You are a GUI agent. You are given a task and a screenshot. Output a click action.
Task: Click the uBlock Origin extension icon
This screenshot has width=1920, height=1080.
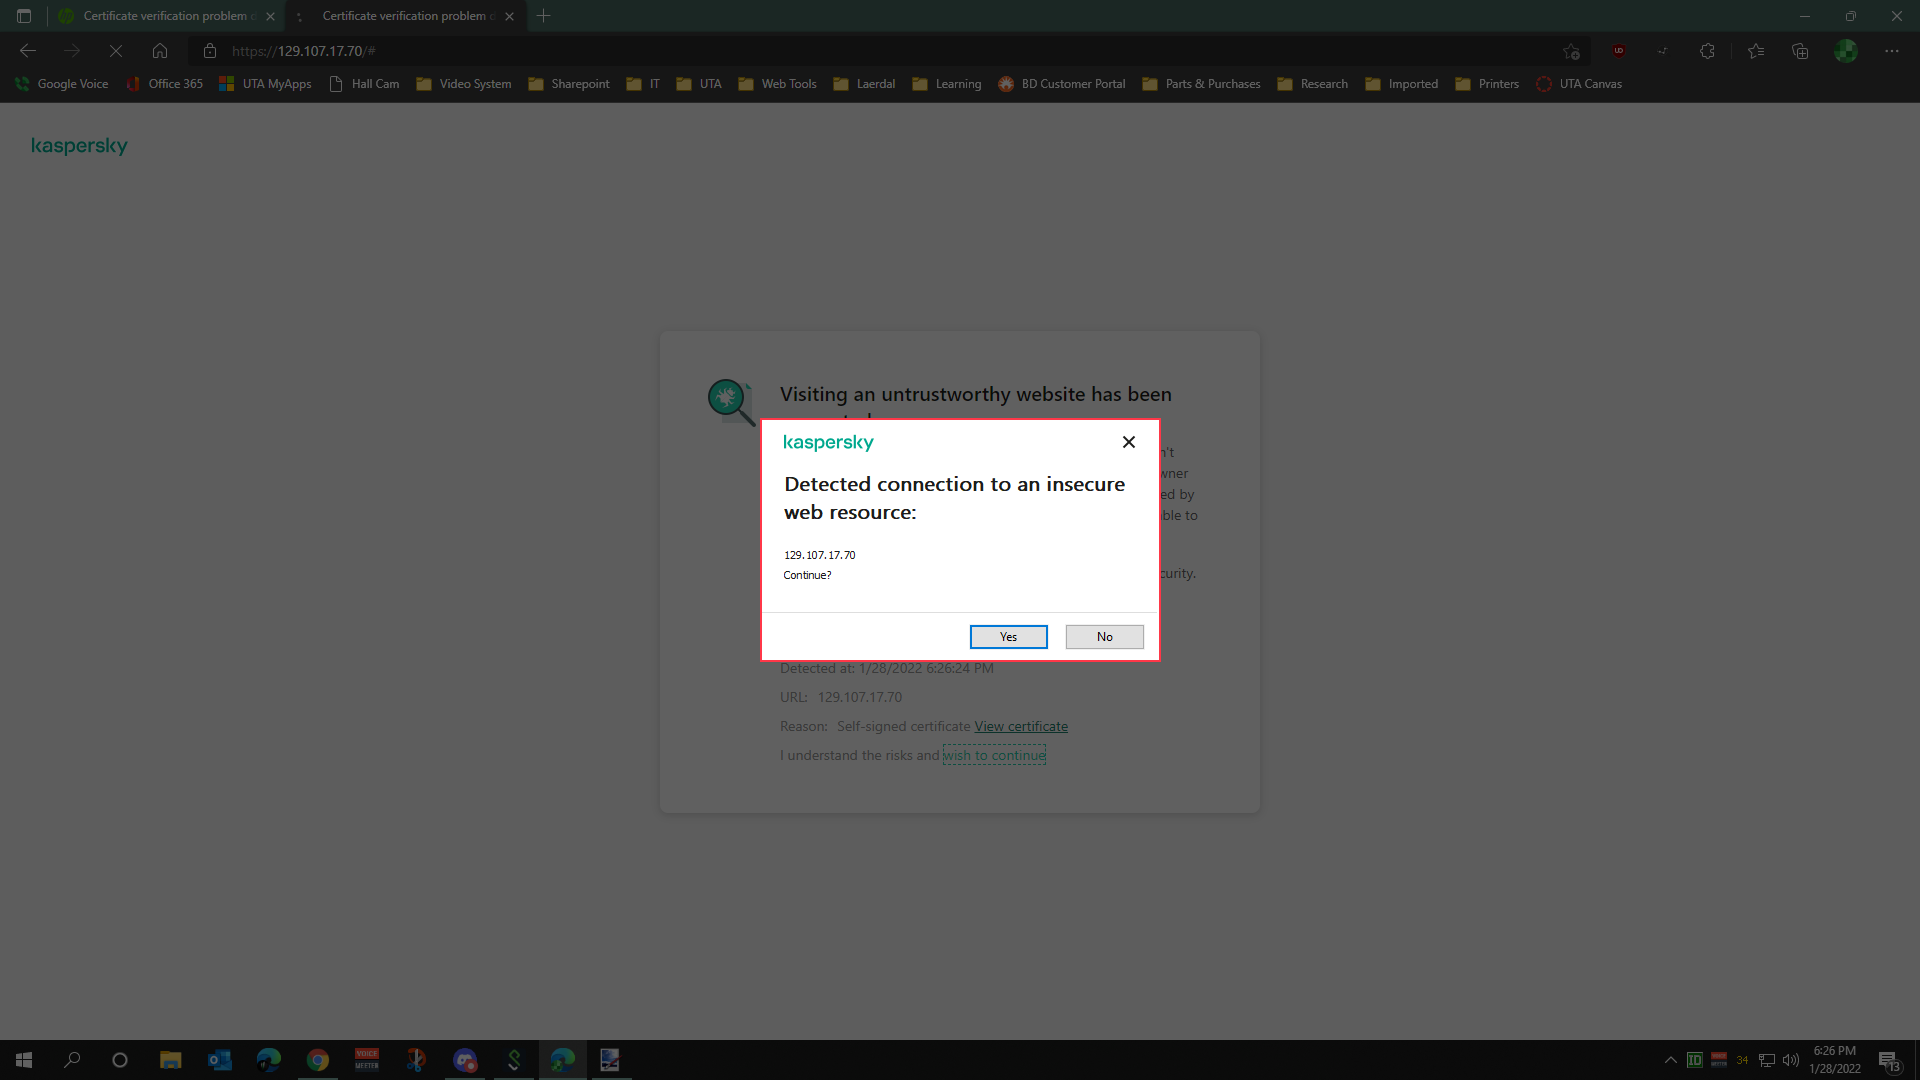tap(1618, 51)
